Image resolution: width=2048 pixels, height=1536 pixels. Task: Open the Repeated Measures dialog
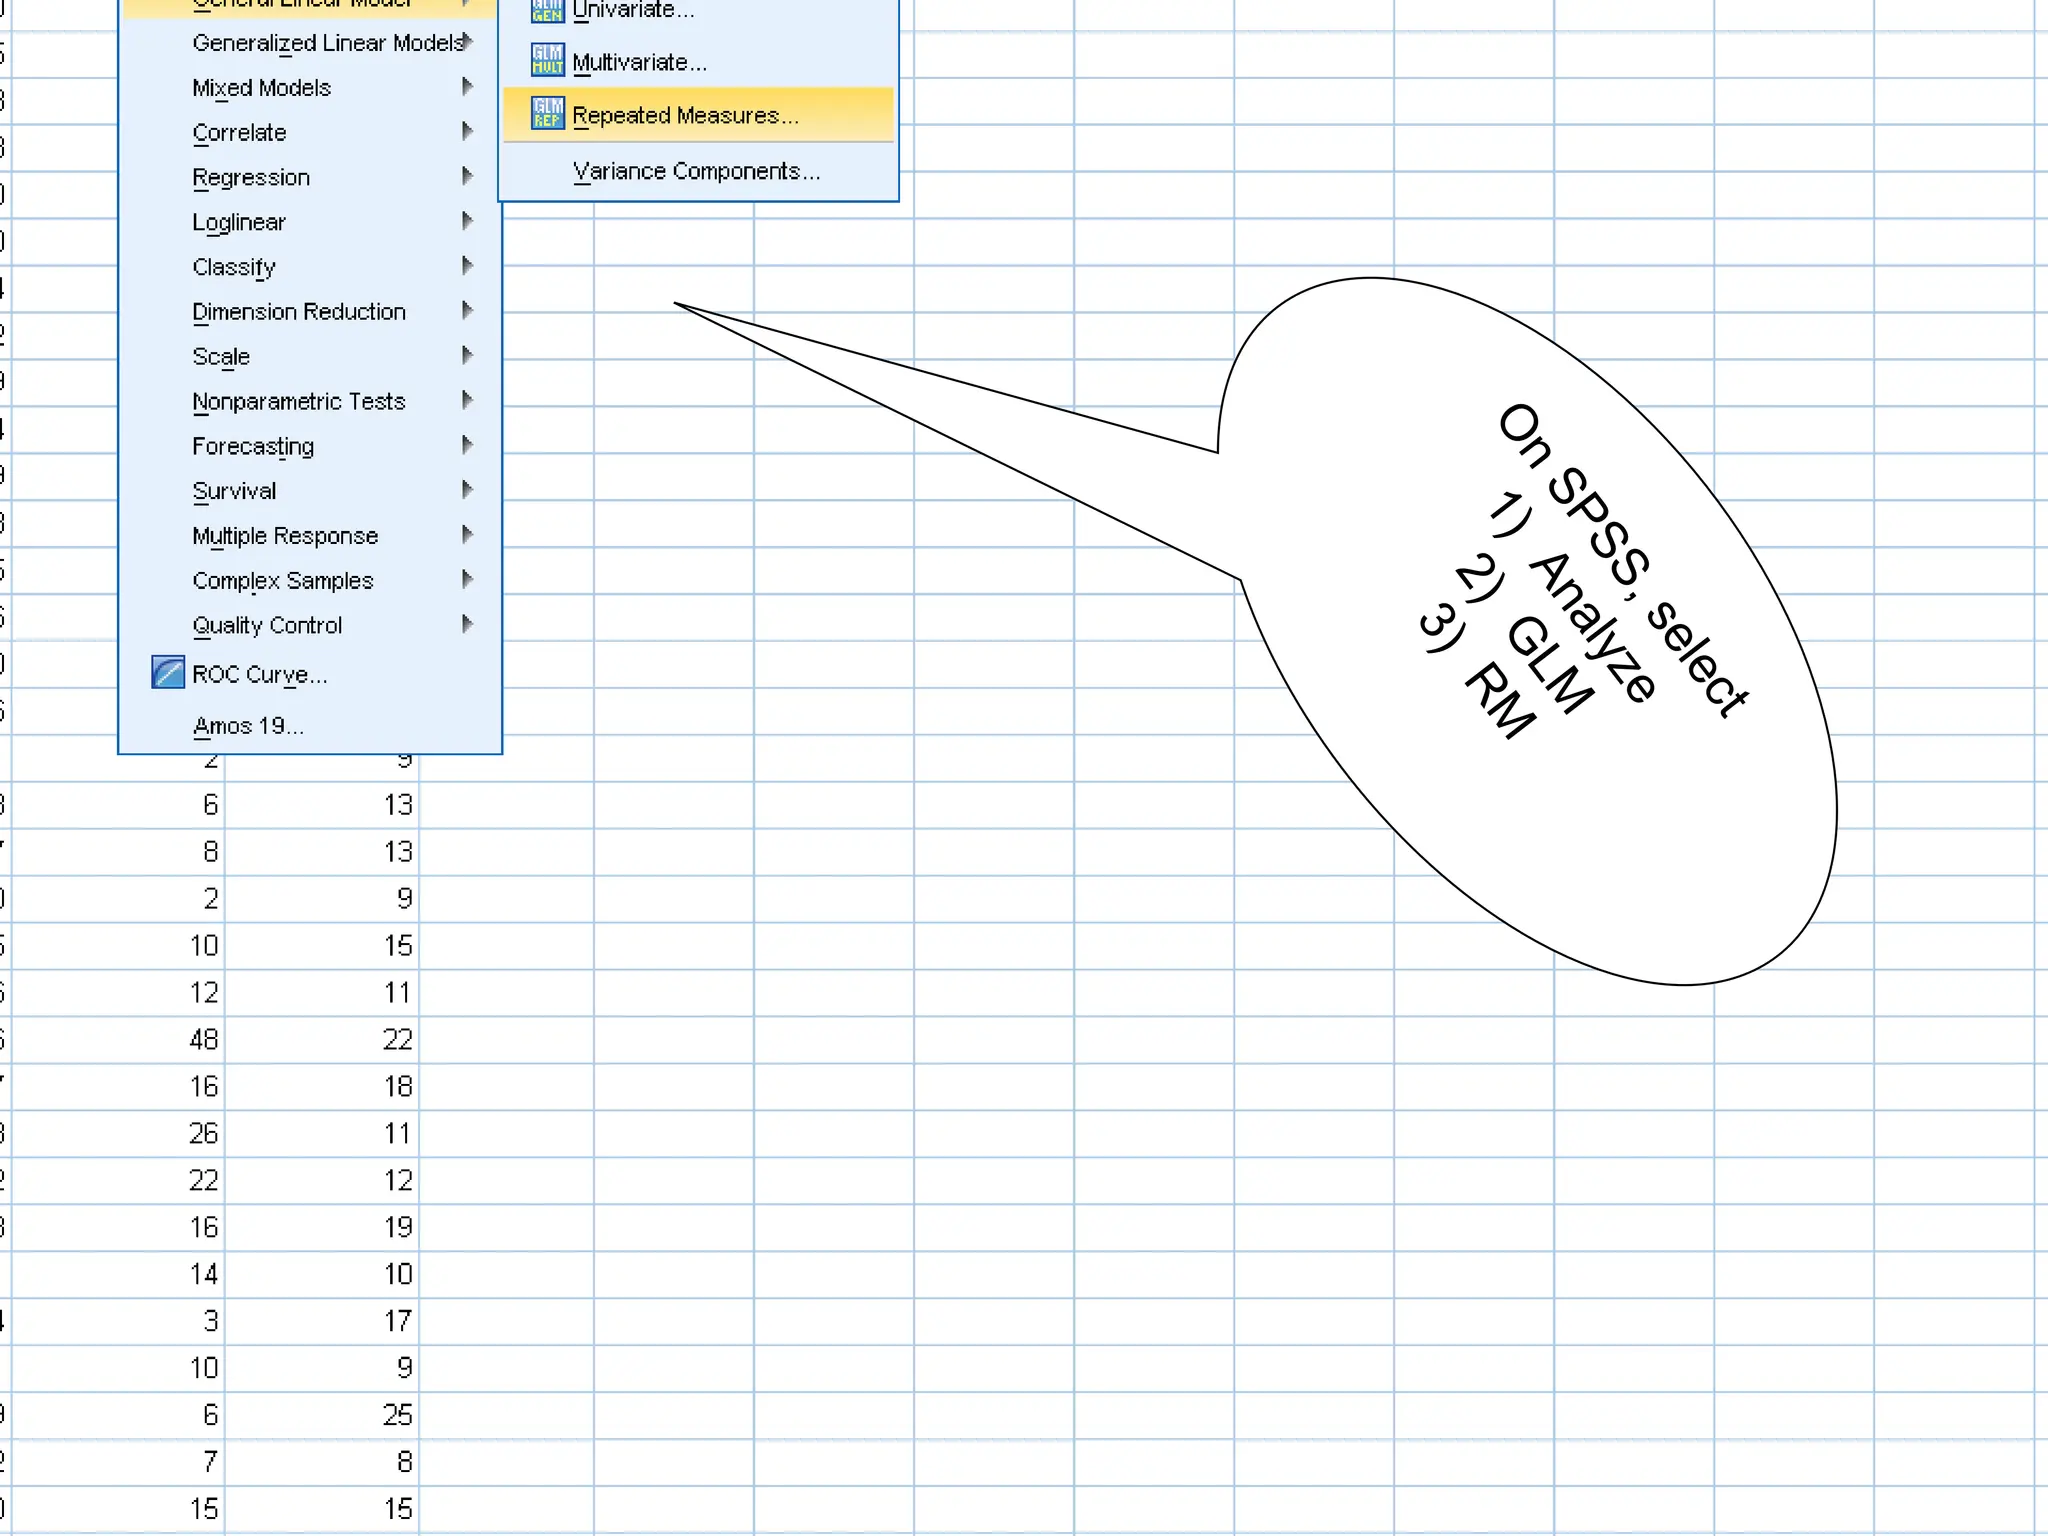tap(685, 116)
